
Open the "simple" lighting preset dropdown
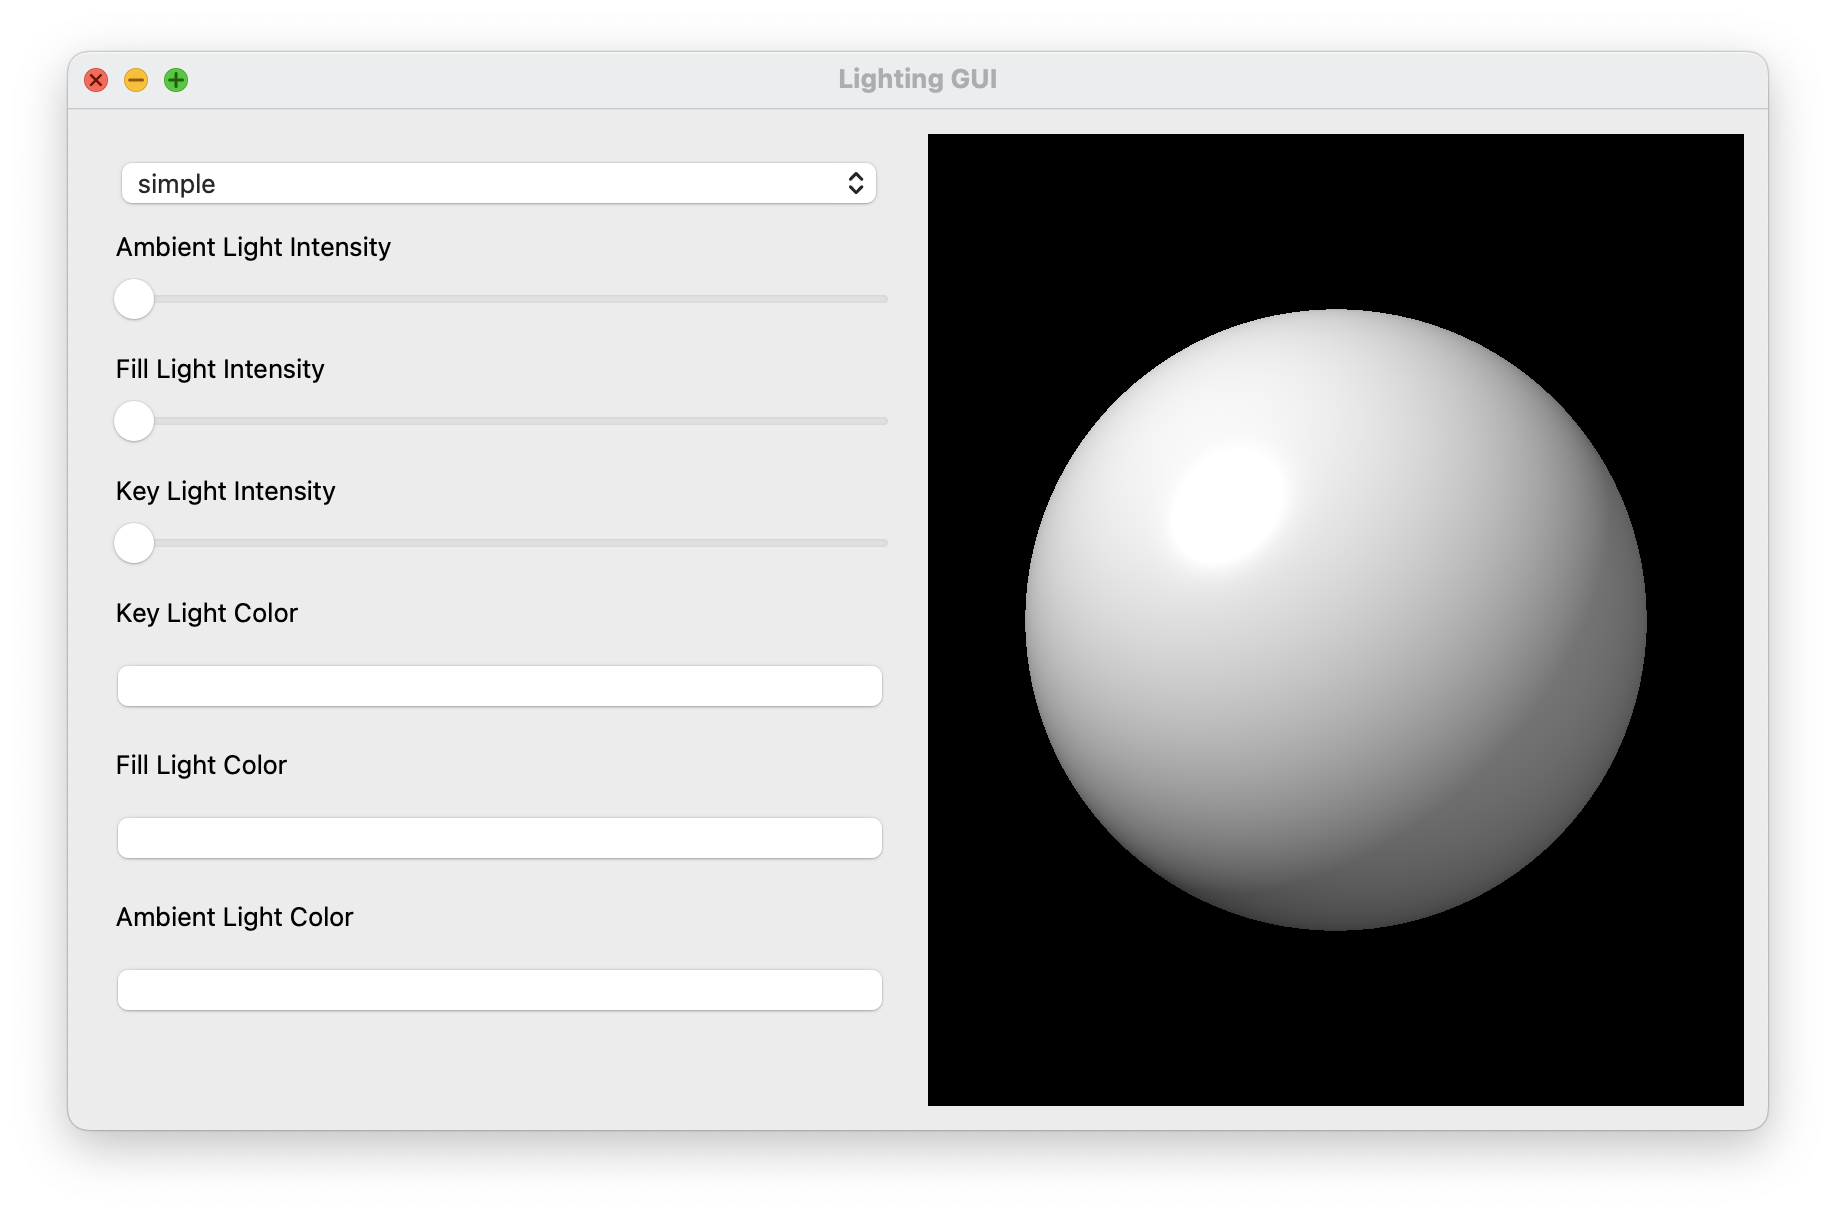(x=497, y=184)
